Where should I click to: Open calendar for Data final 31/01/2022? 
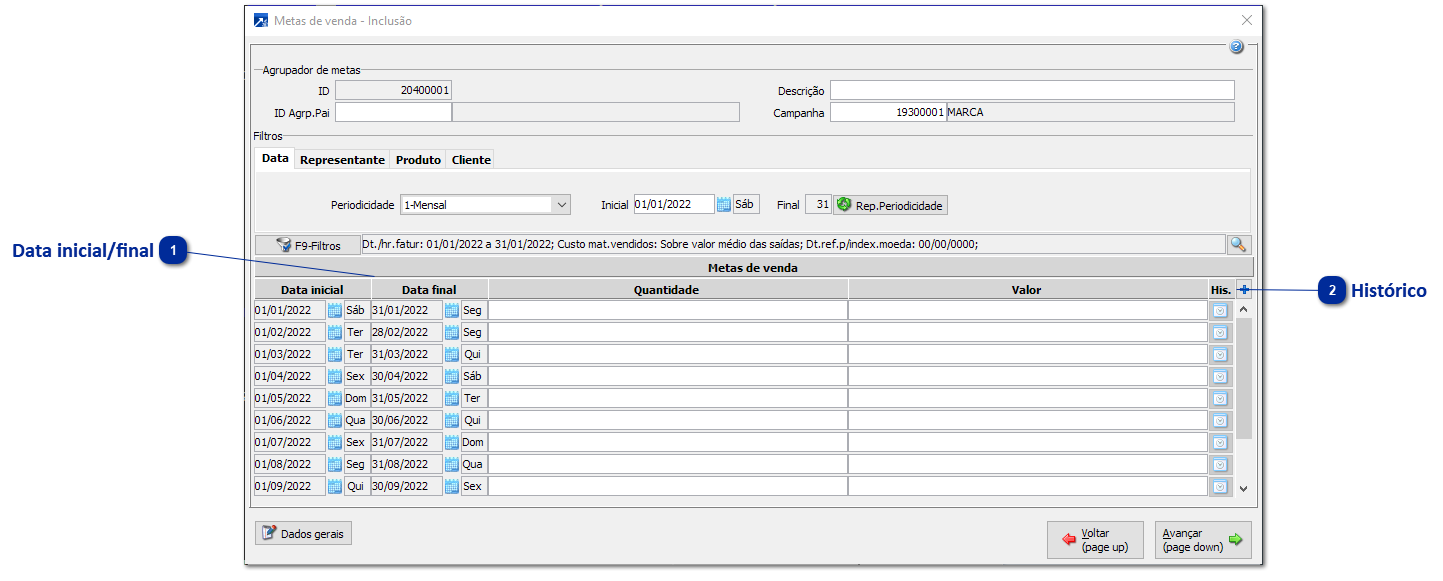point(452,310)
